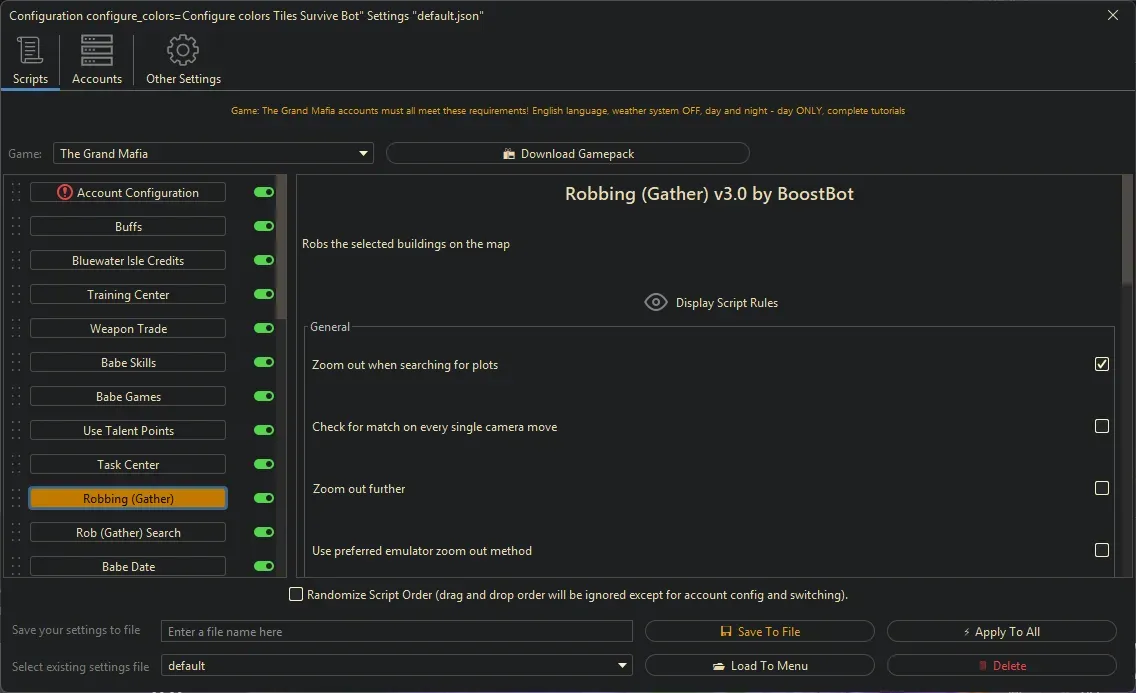
Task: Switch to the Accounts tab
Action: (96, 61)
